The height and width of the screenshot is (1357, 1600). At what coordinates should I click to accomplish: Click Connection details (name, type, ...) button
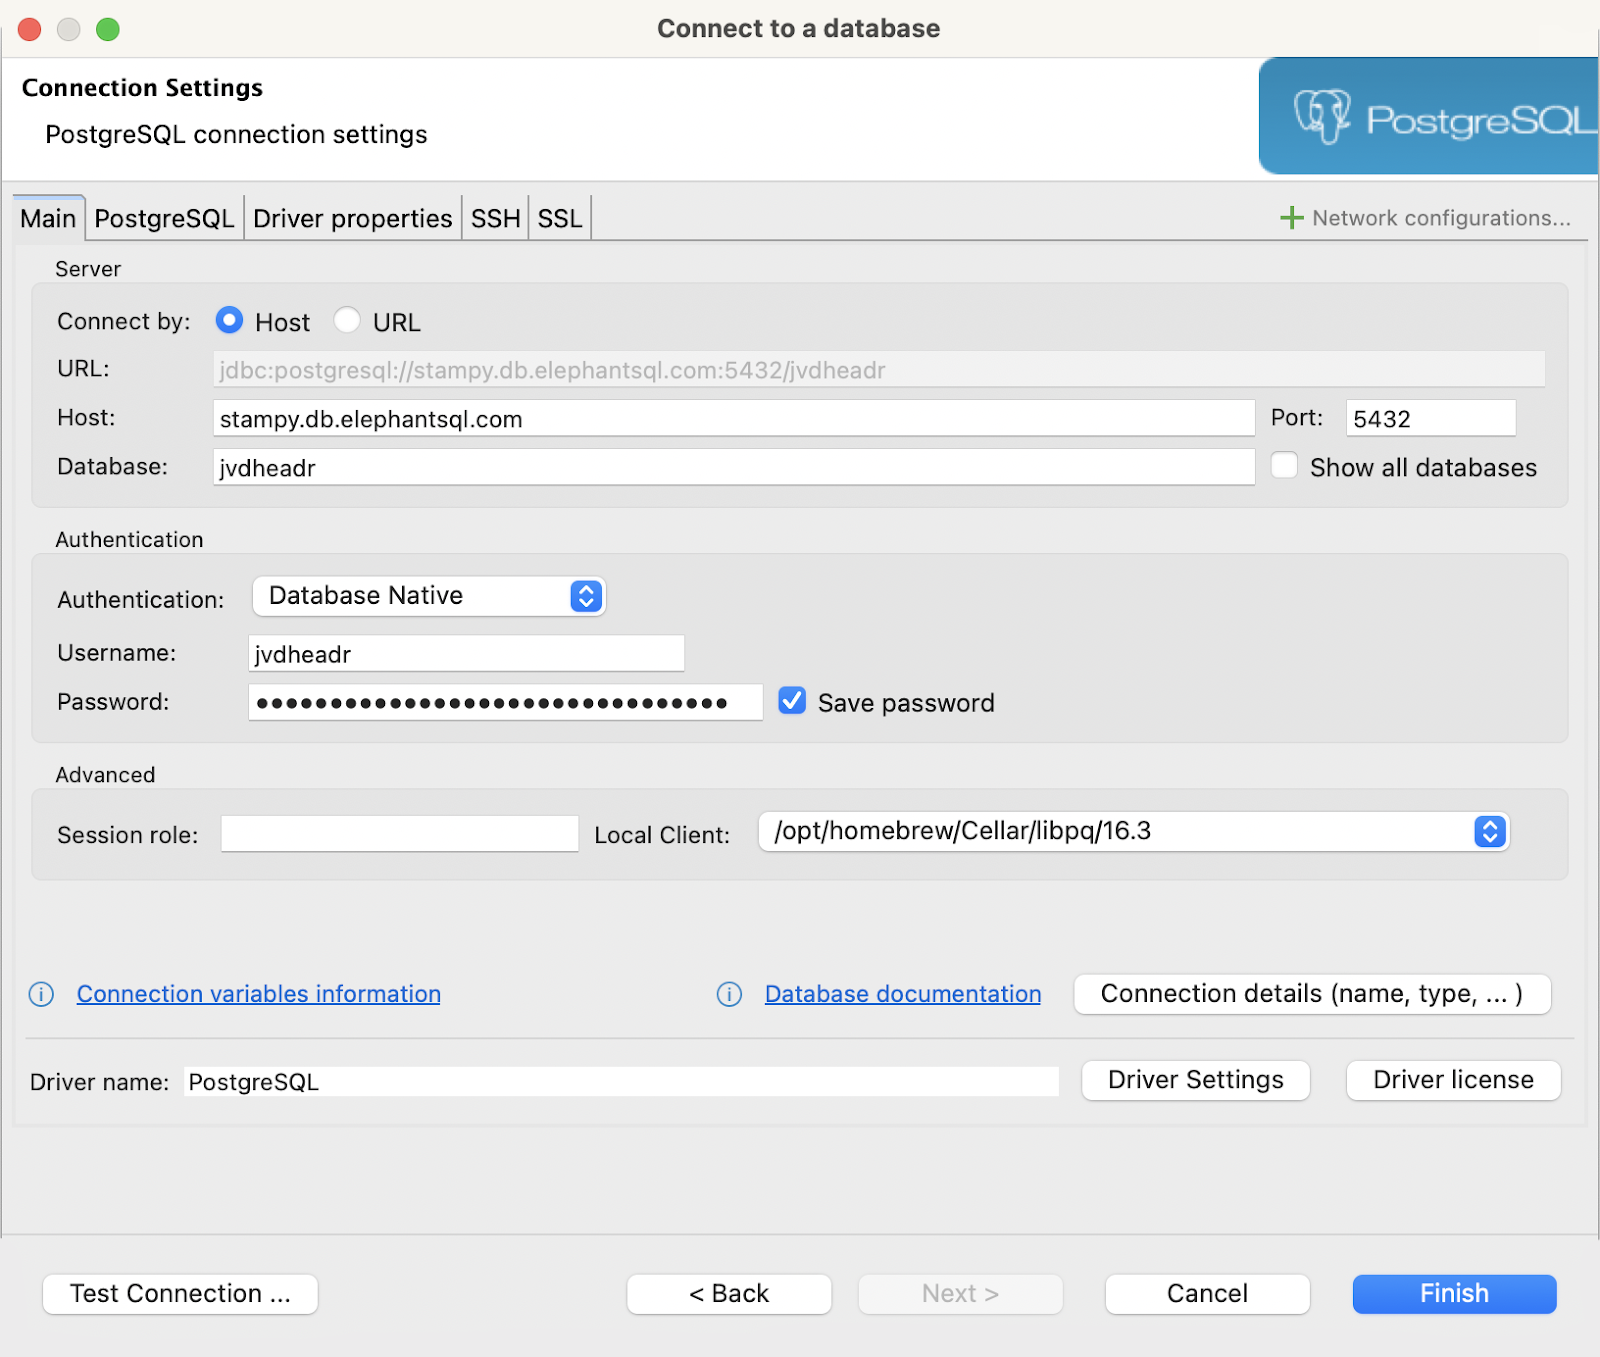[x=1312, y=994]
